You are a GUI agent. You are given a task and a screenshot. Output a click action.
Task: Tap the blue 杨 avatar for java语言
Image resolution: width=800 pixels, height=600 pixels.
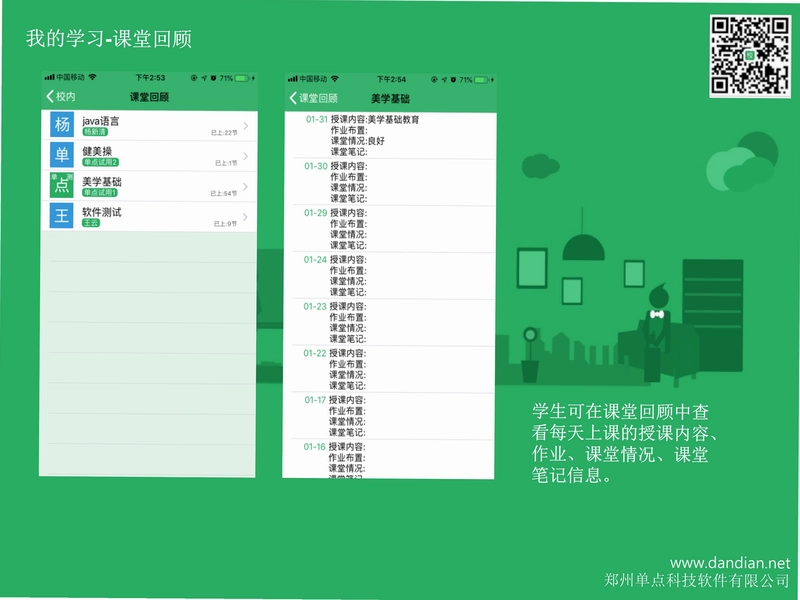pyautogui.click(x=62, y=124)
